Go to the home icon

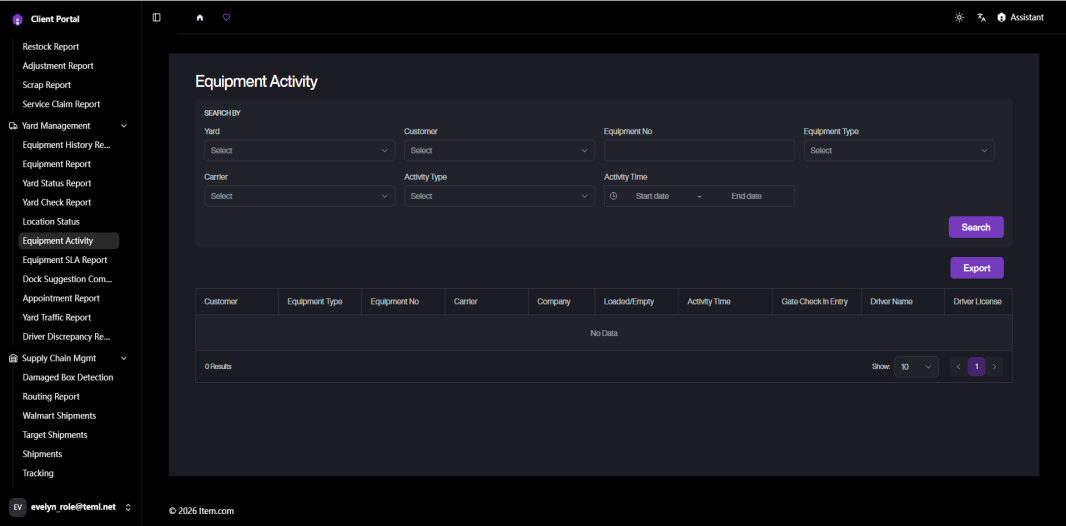tap(200, 18)
